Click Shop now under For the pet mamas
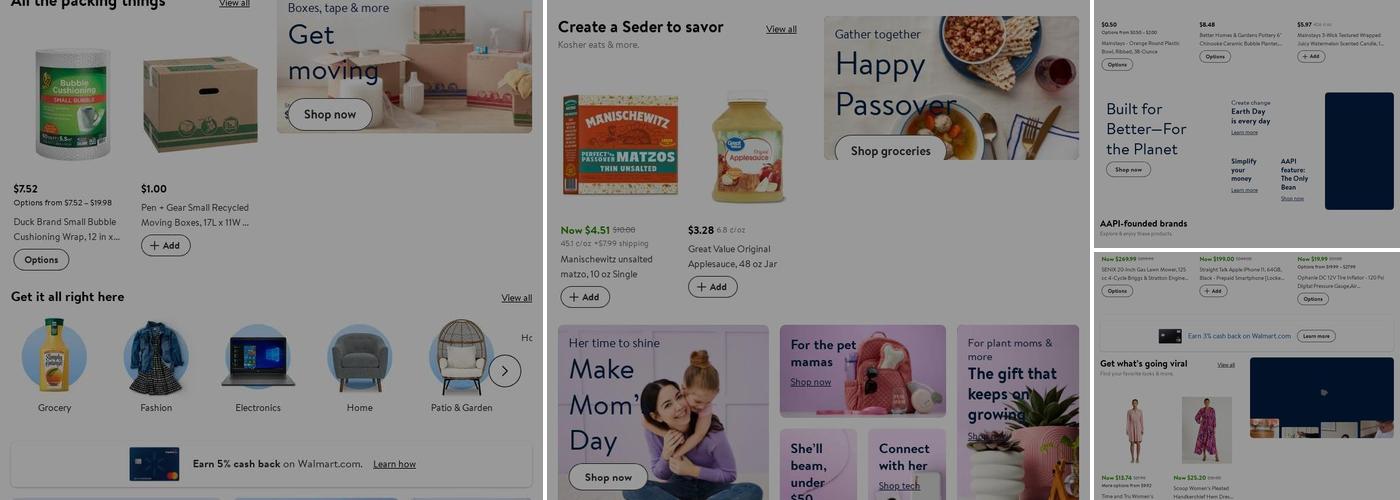The width and height of the screenshot is (1400, 500). tap(810, 382)
